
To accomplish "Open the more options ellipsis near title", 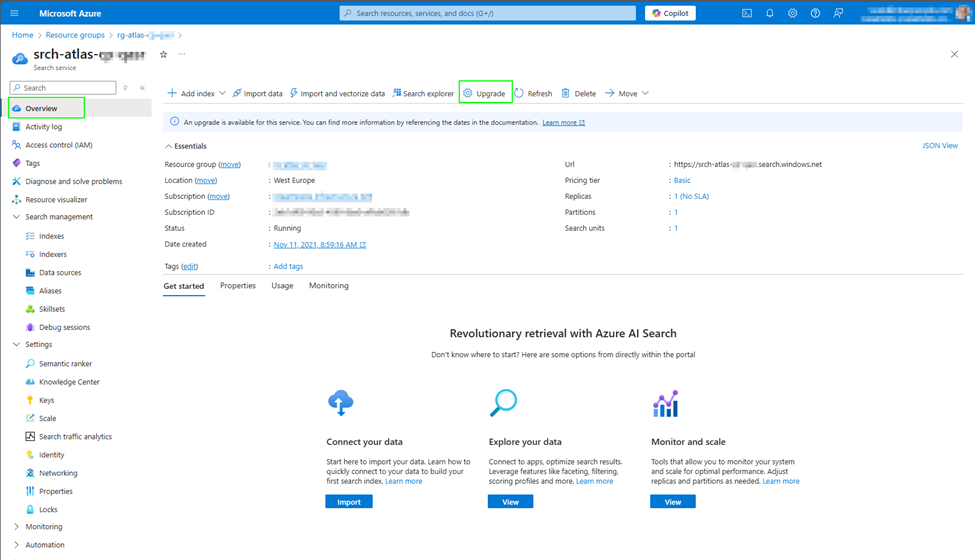I will [182, 54].
